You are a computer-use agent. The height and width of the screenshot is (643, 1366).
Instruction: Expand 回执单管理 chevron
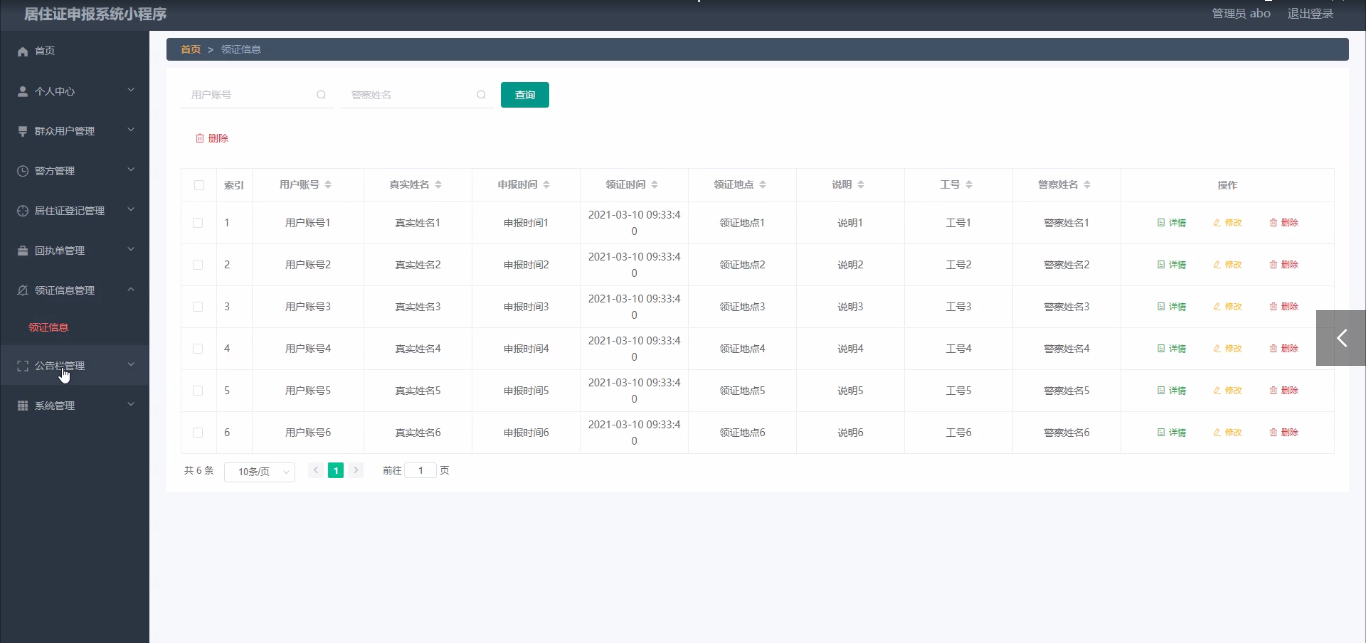pos(131,250)
